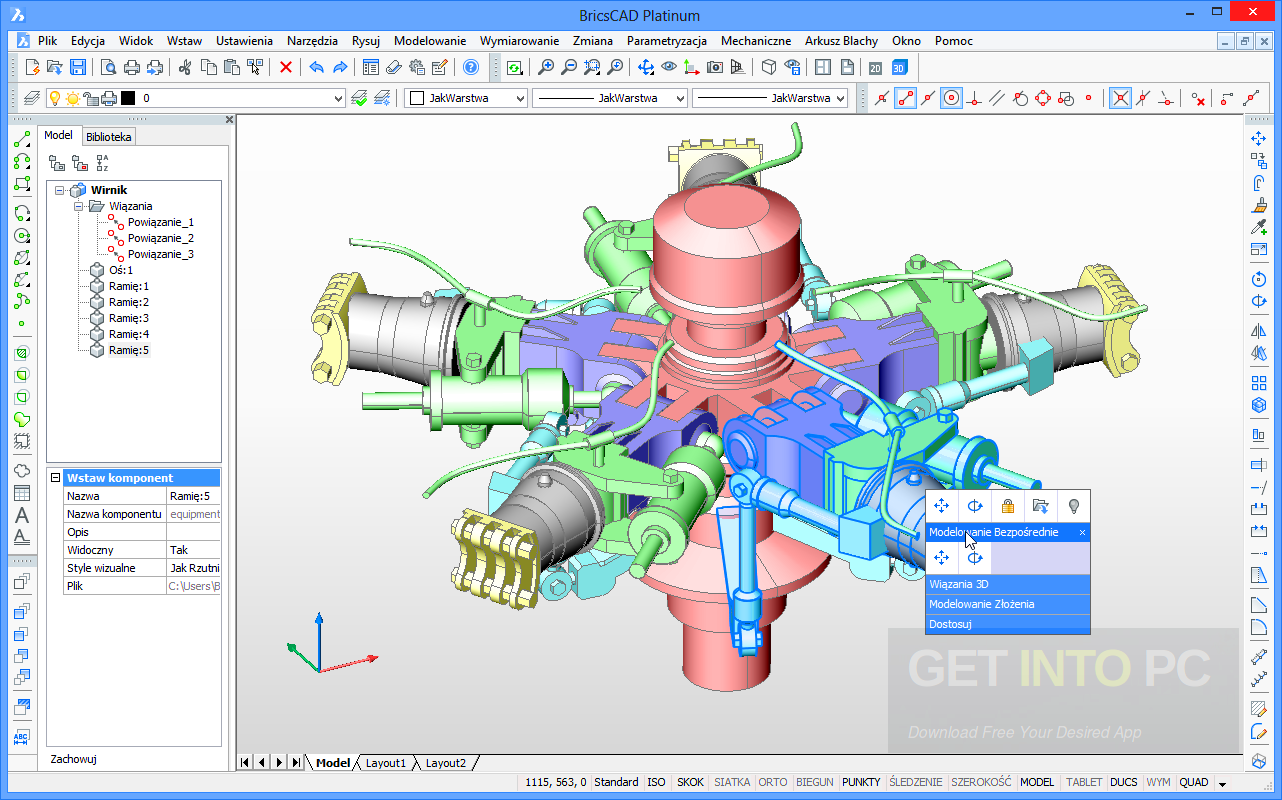
Task: Open Help via blue question mark icon
Action: tap(470, 67)
